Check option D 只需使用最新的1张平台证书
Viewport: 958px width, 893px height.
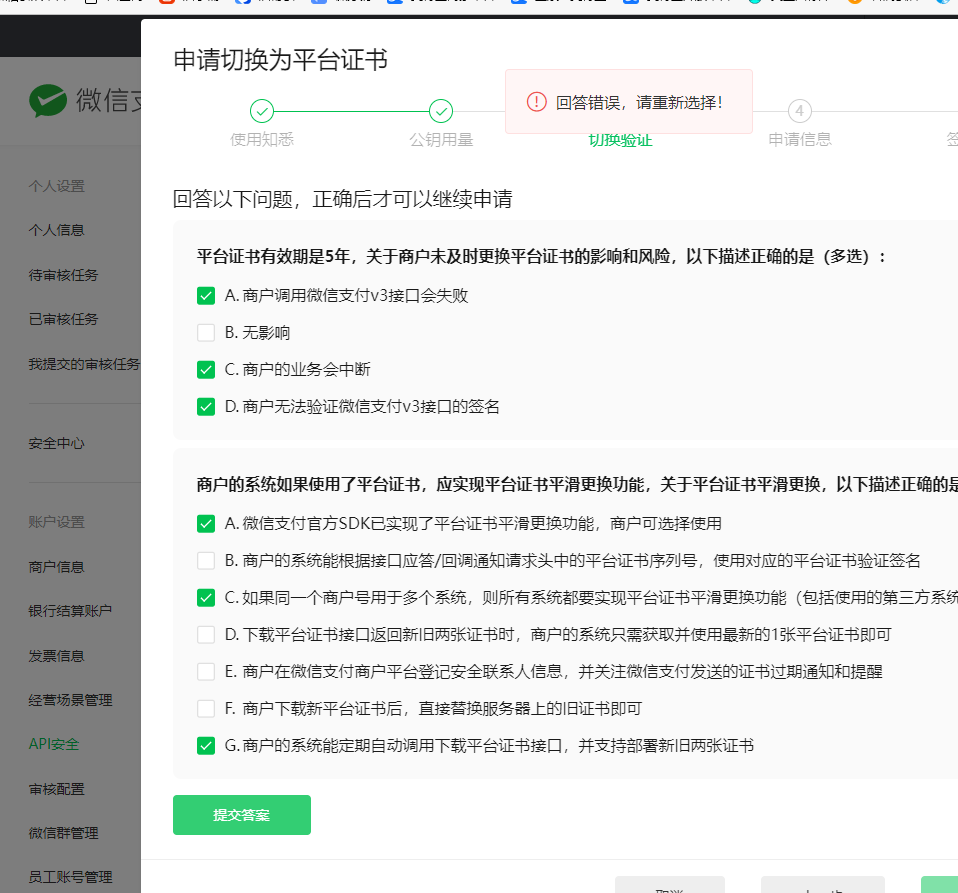coord(206,635)
